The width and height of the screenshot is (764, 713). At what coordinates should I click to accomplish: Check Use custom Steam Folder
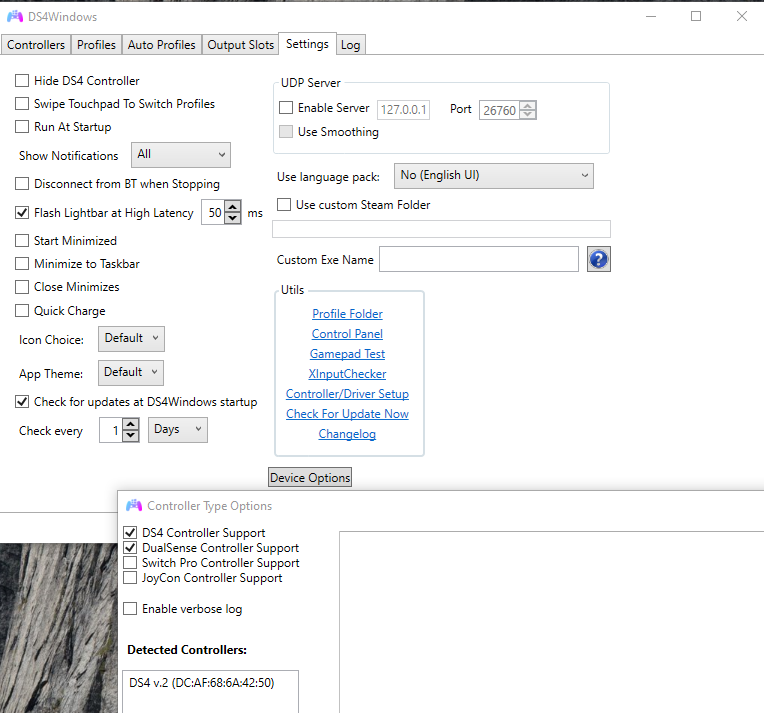284,205
